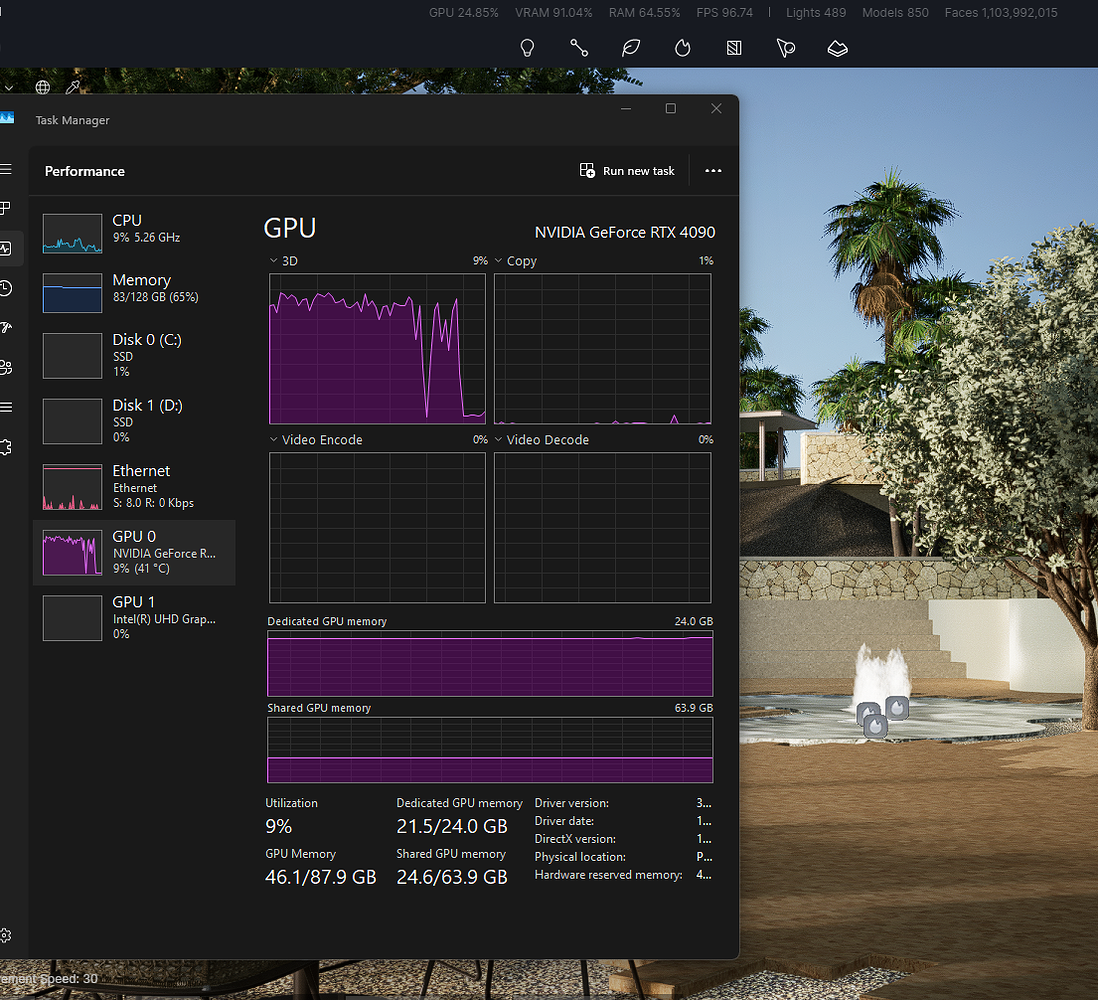This screenshot has width=1098, height=1000.
Task: Click the Users icon in Task Manager sidebar
Action: [7, 367]
